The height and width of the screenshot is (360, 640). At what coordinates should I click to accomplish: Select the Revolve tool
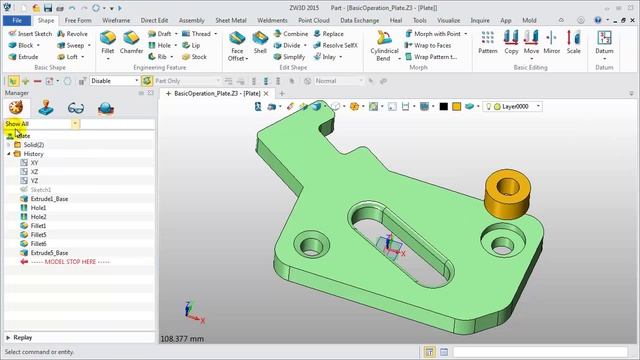pyautogui.click(x=73, y=34)
